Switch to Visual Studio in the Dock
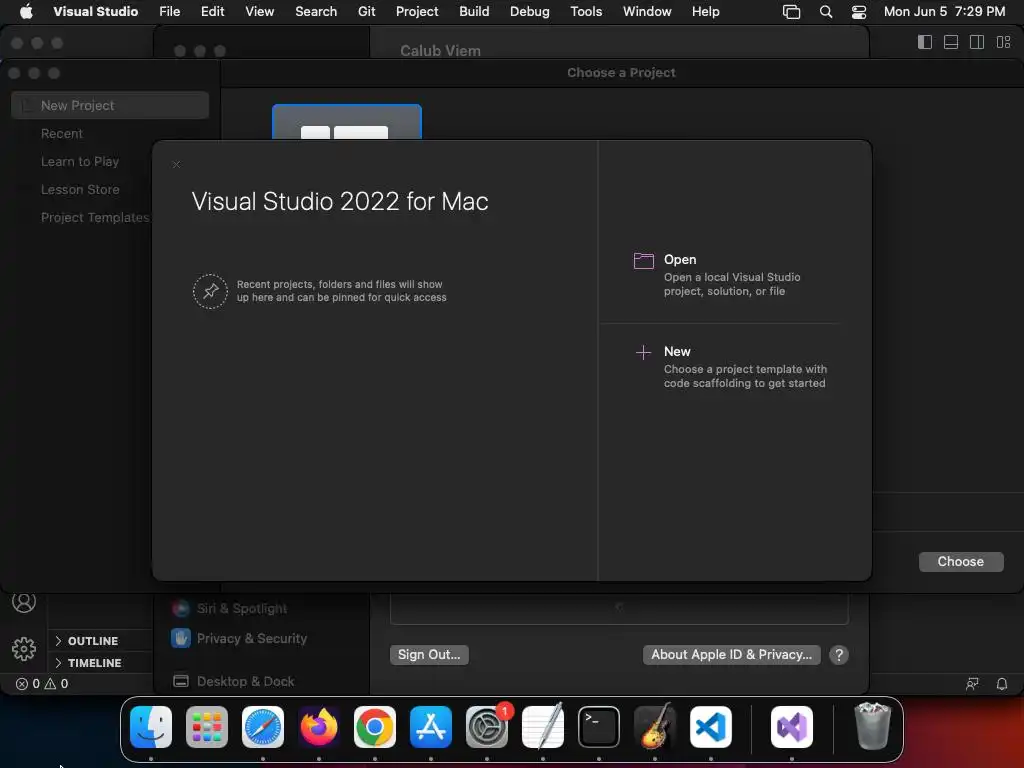Screen dimensions: 1024x768 click(x=792, y=727)
